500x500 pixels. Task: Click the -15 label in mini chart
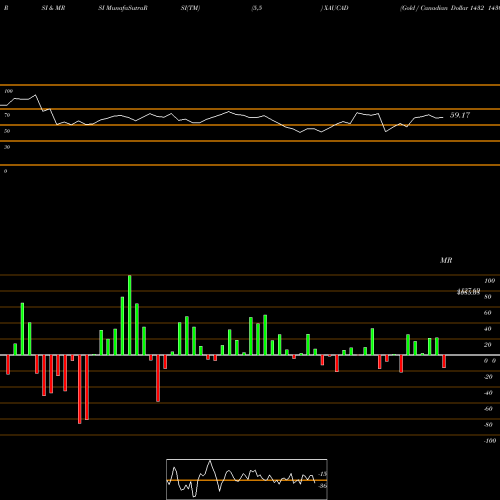click(323, 474)
